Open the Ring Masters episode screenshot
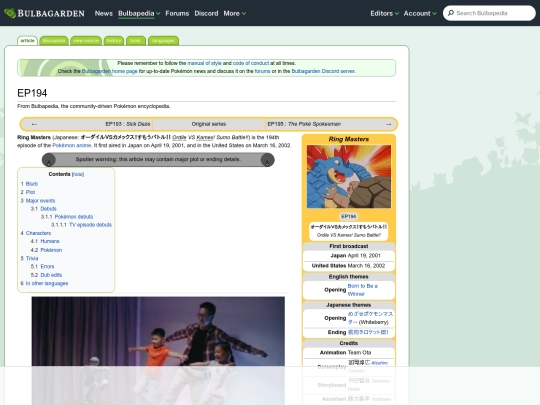The width and height of the screenshot is (540, 405). pyautogui.click(x=349, y=176)
